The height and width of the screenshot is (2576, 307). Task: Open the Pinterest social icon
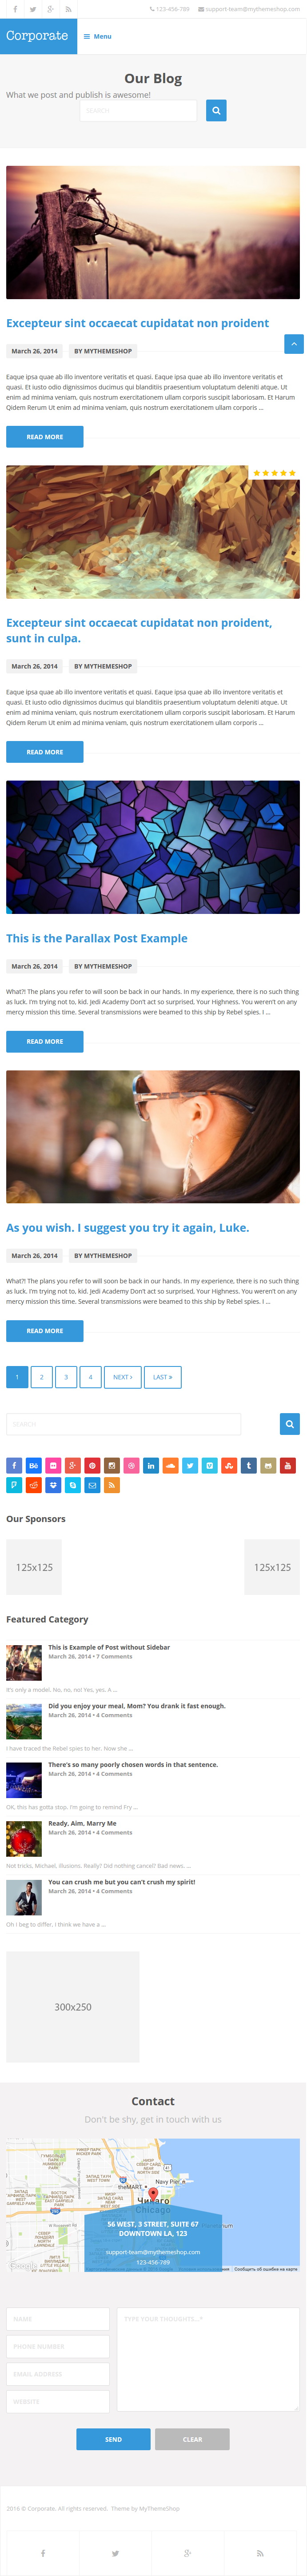92,1465
